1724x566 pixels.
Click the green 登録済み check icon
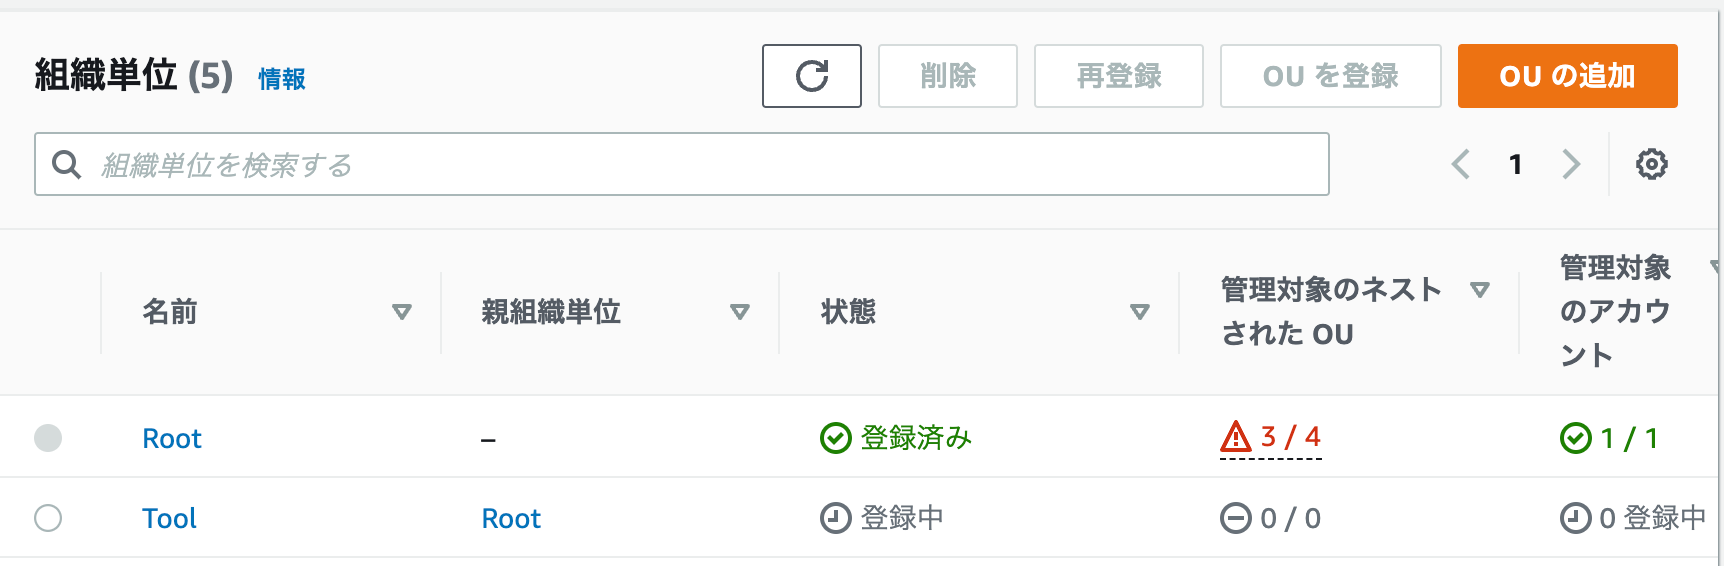click(x=835, y=438)
